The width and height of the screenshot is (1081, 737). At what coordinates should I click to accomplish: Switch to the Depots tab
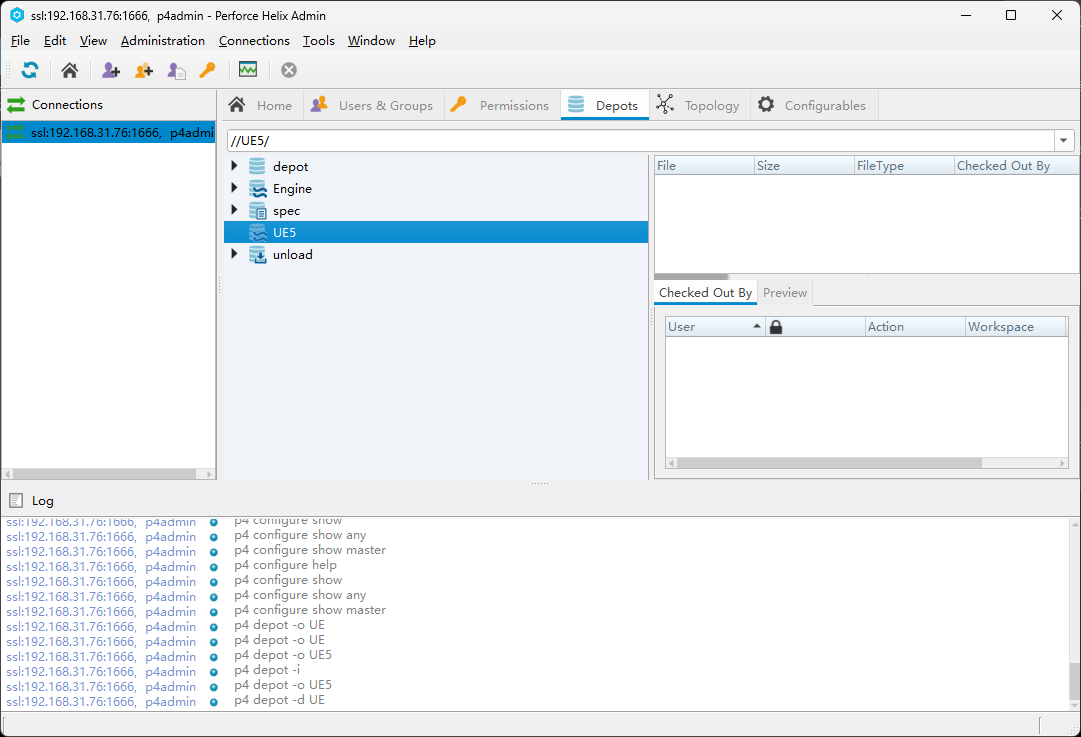605,105
